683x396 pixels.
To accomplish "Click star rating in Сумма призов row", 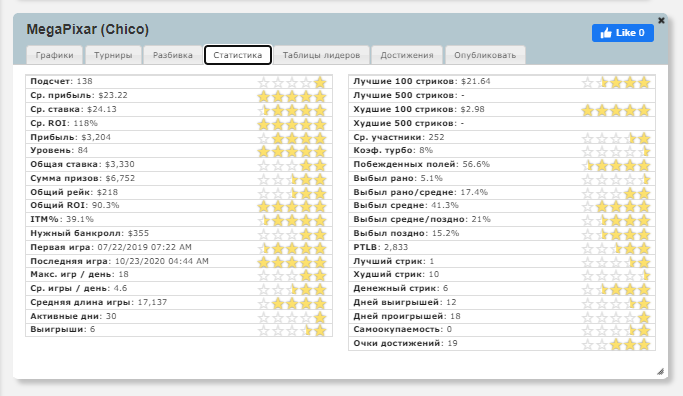I will pyautogui.click(x=292, y=179).
